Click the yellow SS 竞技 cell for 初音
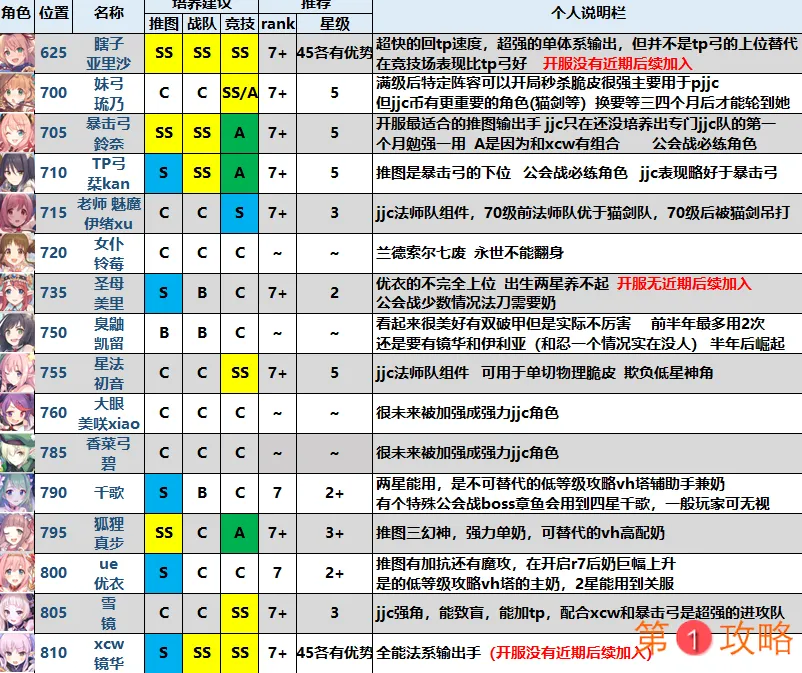 [240, 373]
